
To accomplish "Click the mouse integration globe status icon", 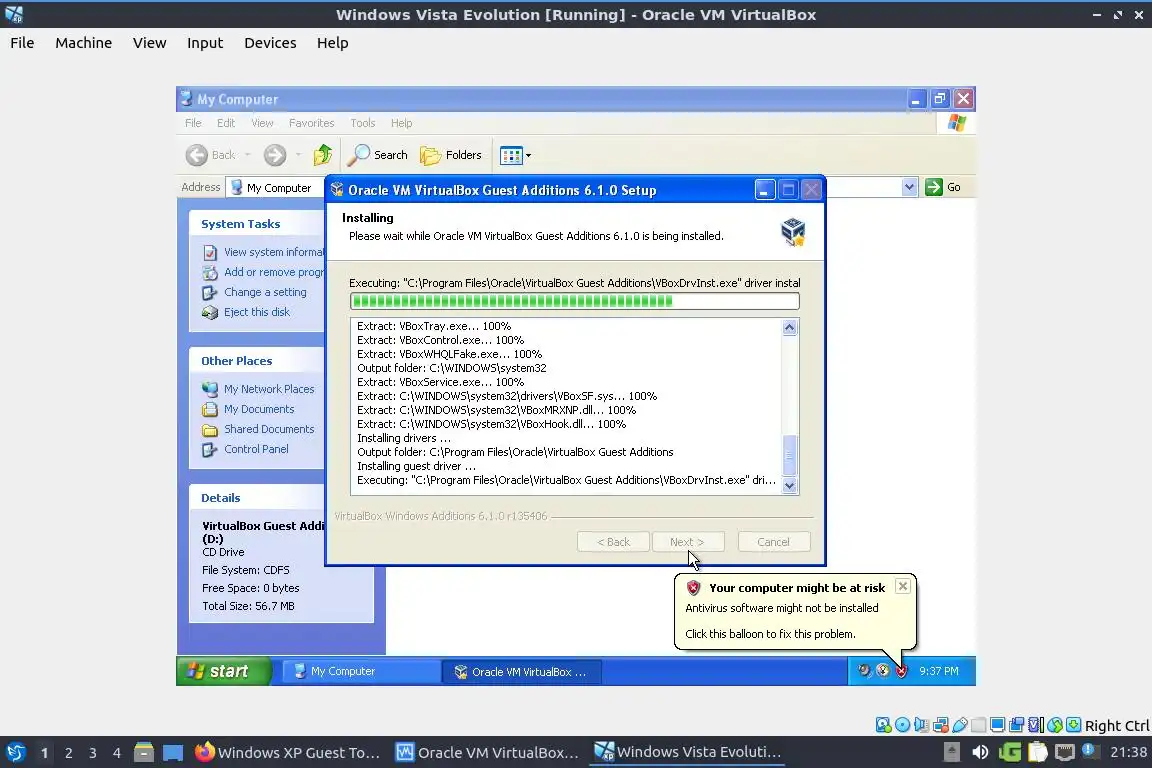I will coord(1055,725).
